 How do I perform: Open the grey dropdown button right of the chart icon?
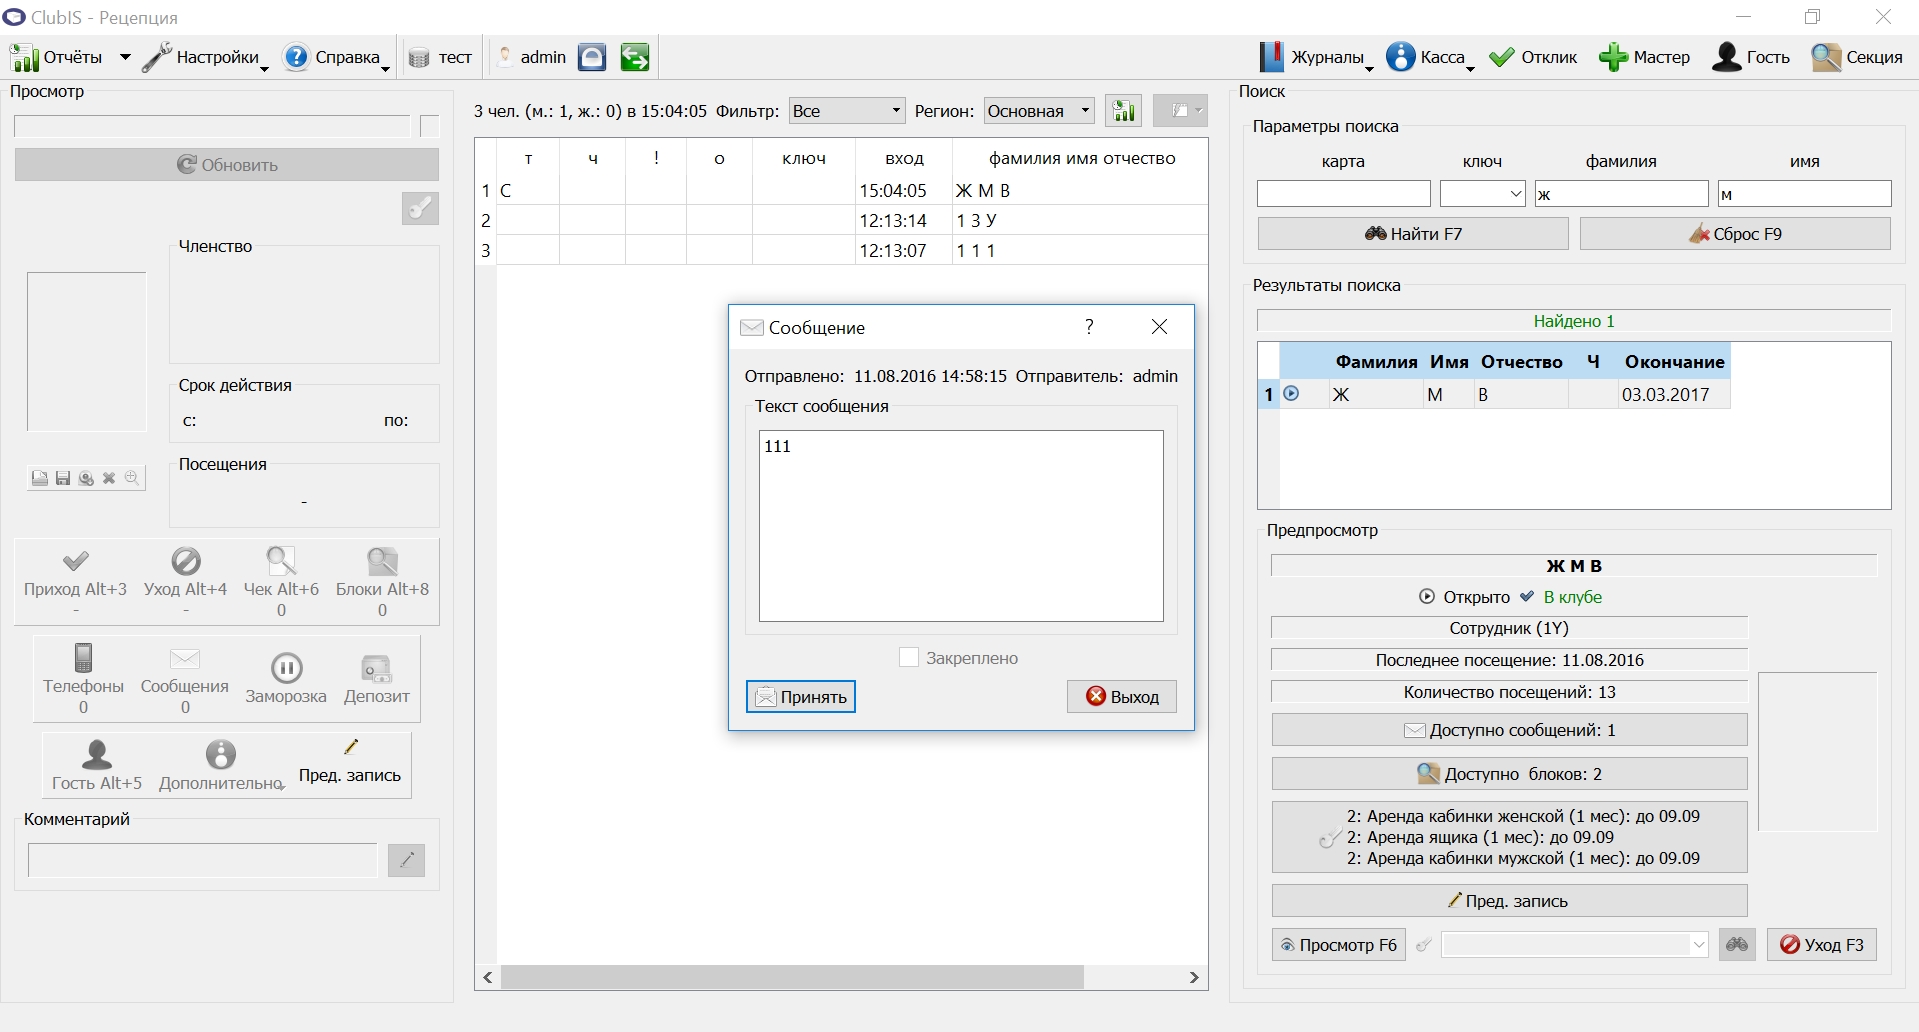tap(1180, 111)
